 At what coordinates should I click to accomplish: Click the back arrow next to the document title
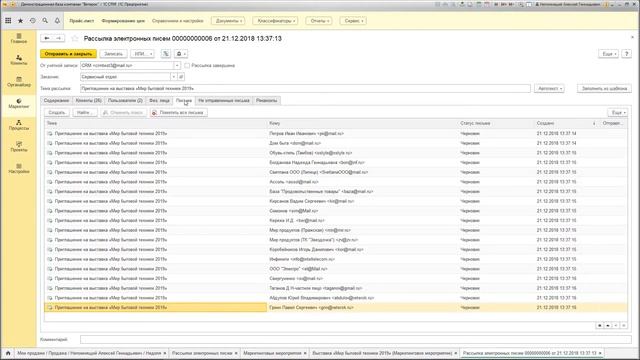tap(47, 38)
